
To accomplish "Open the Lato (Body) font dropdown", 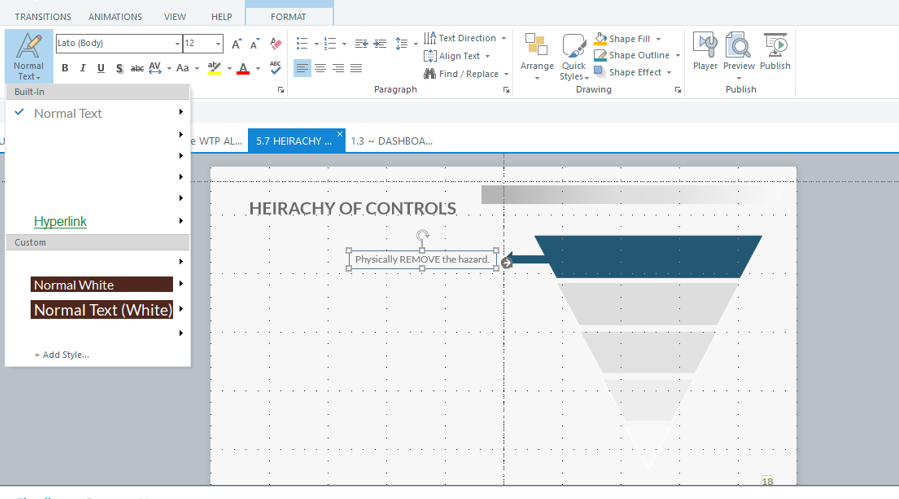I will pyautogui.click(x=177, y=44).
